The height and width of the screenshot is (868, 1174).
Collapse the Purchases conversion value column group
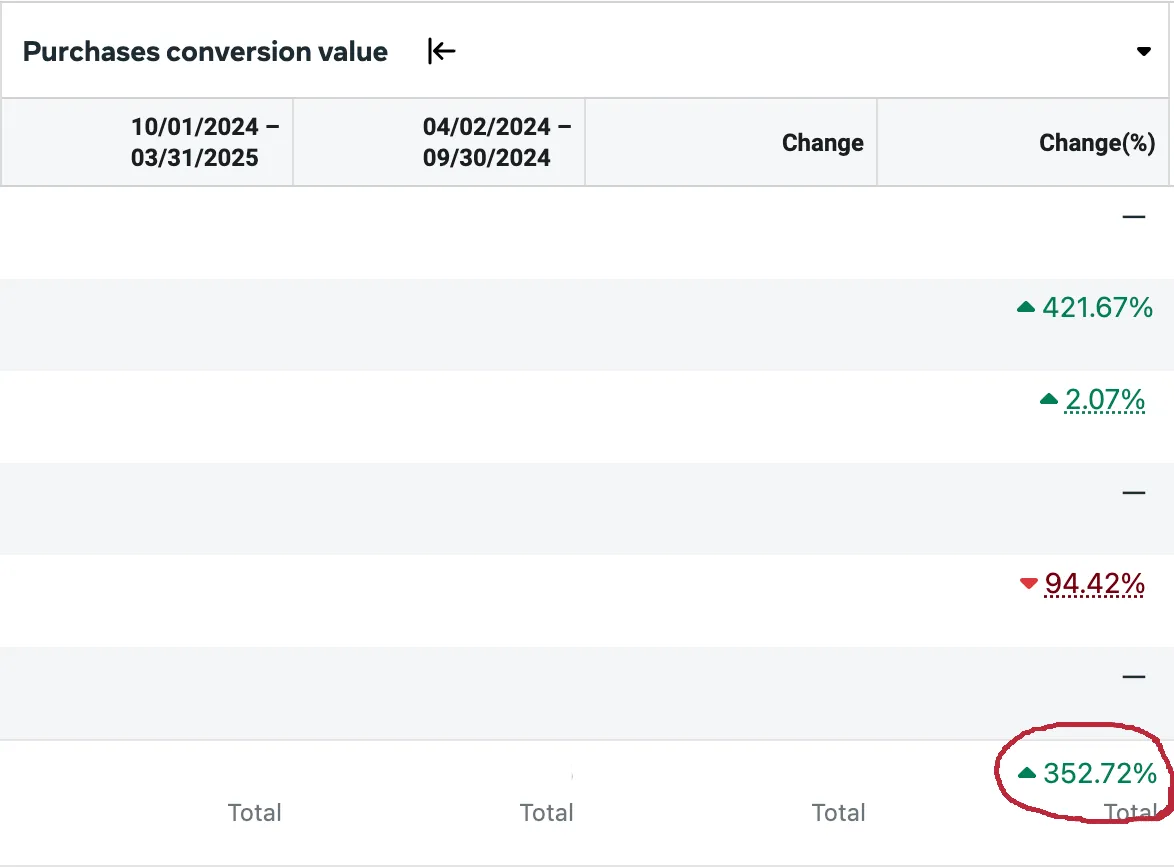click(441, 51)
